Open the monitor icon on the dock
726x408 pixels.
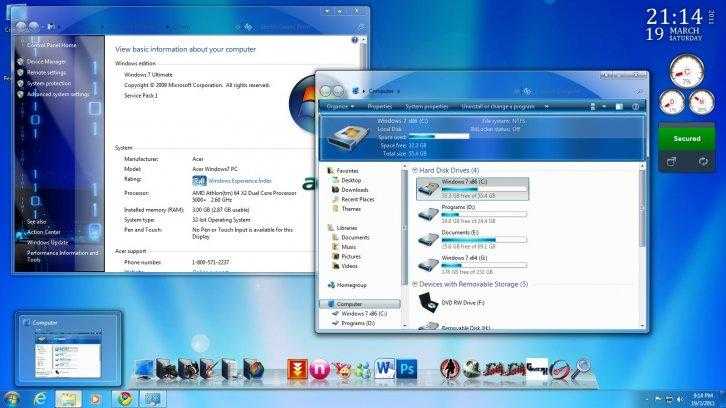144,370
